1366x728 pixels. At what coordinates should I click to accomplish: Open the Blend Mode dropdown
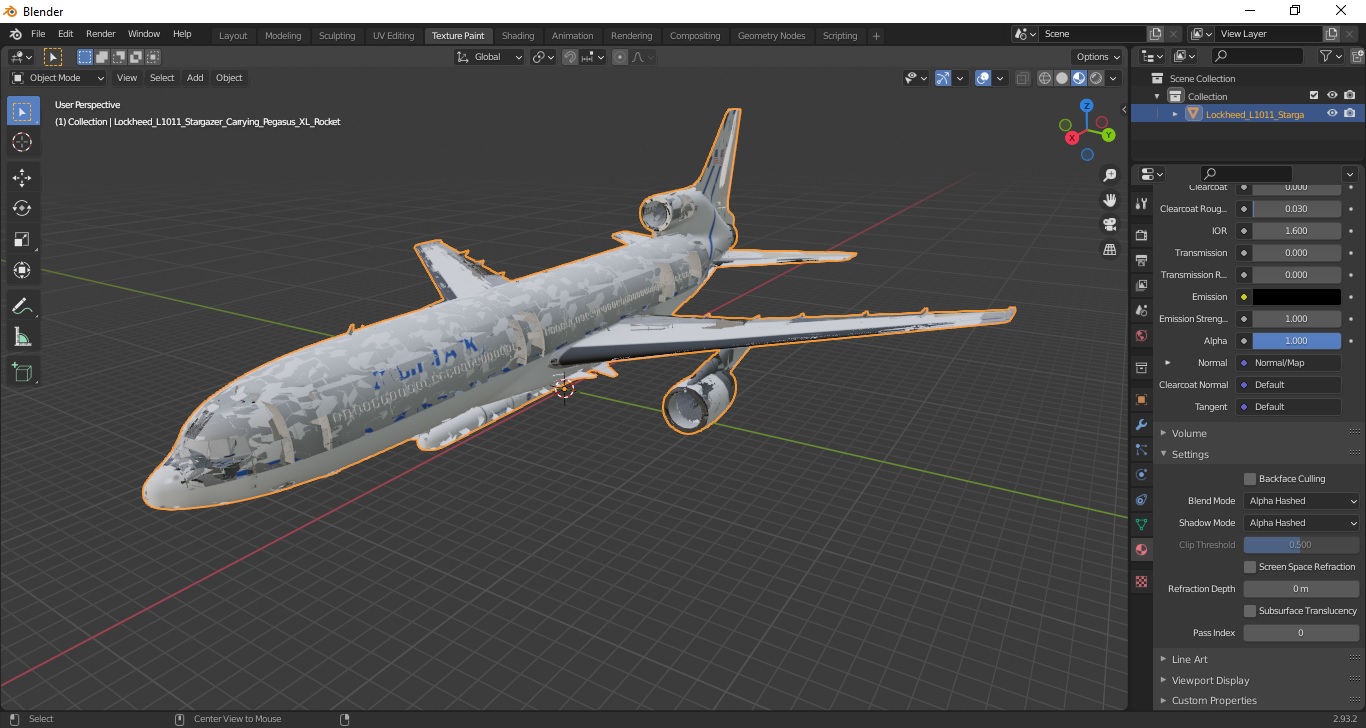[x=1302, y=501]
